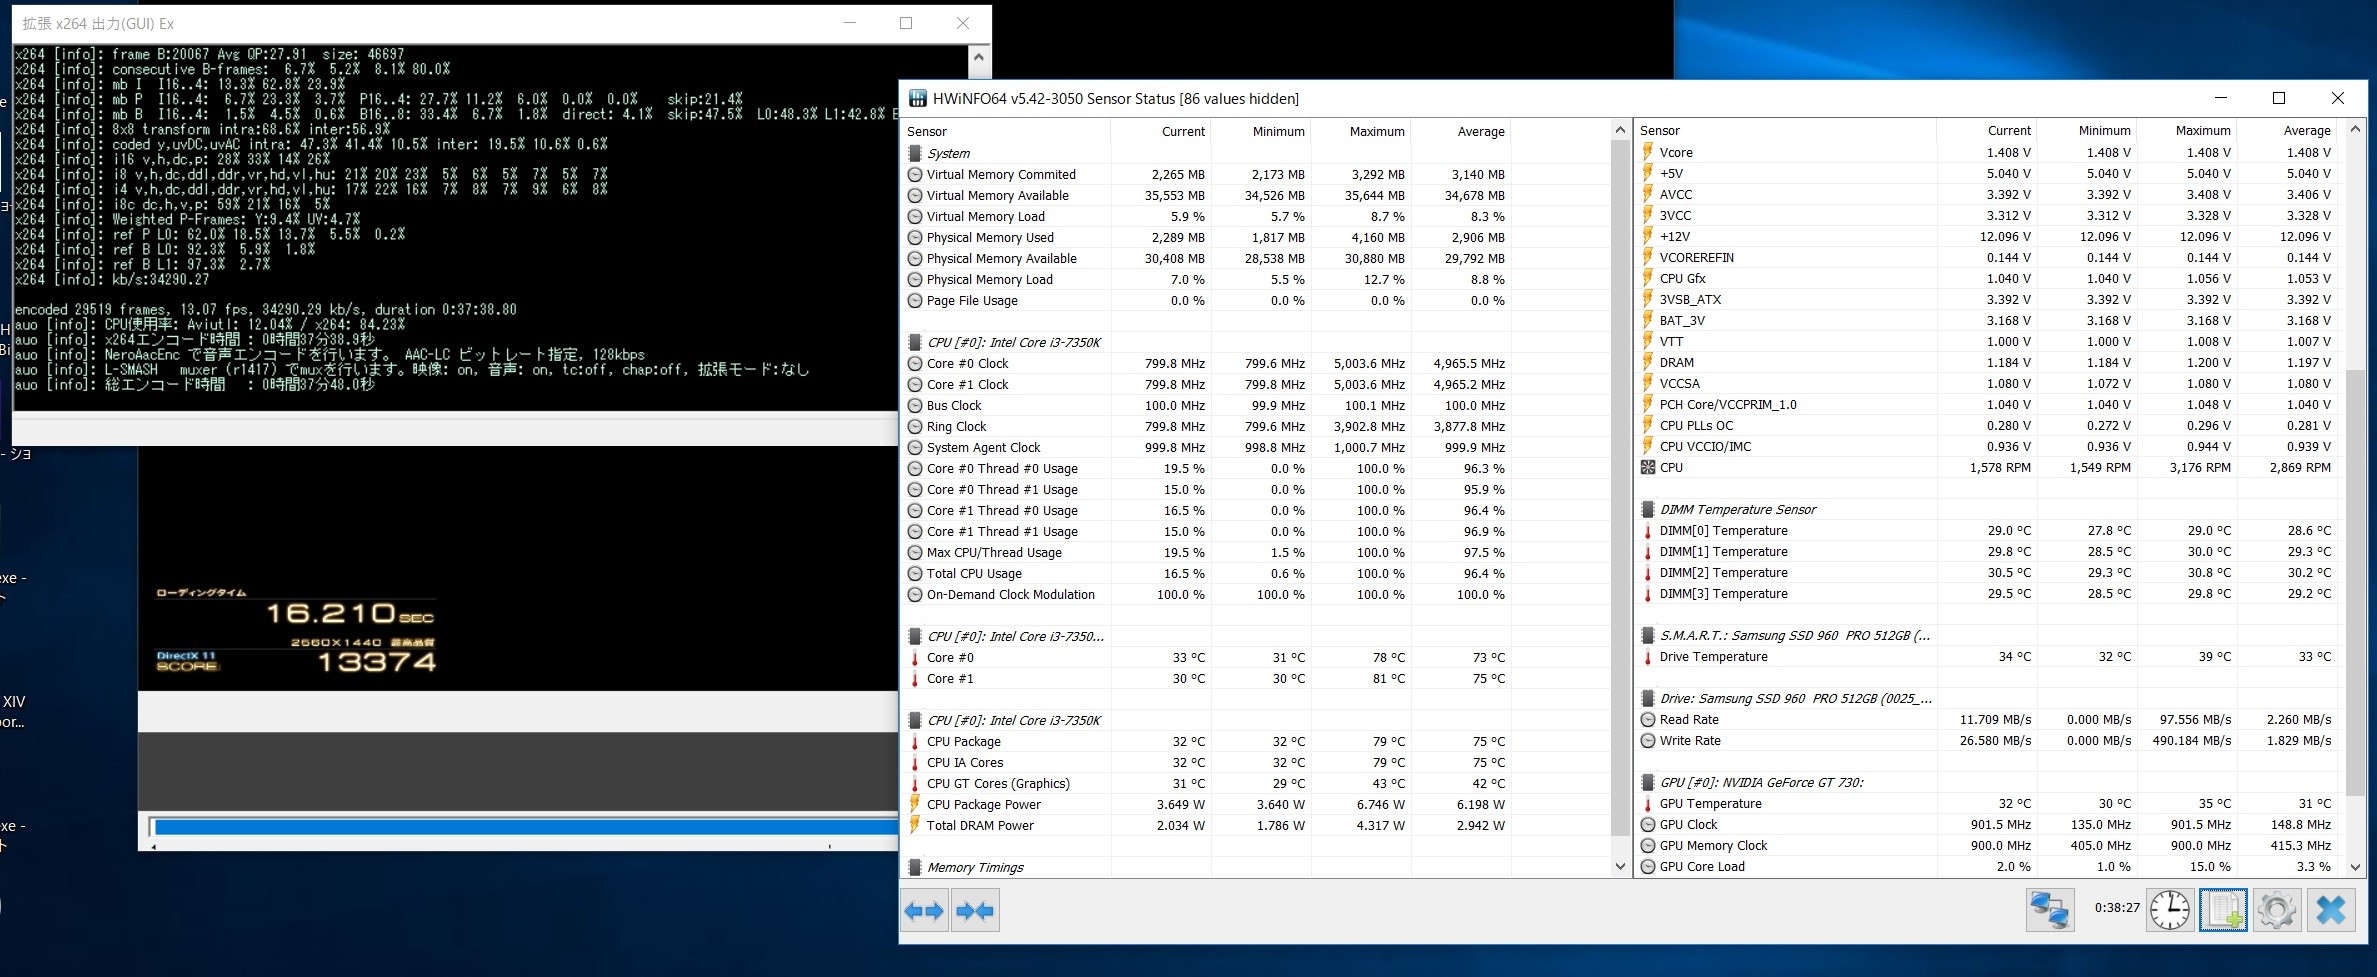
Task: Select the System group icon
Action: click(x=914, y=153)
